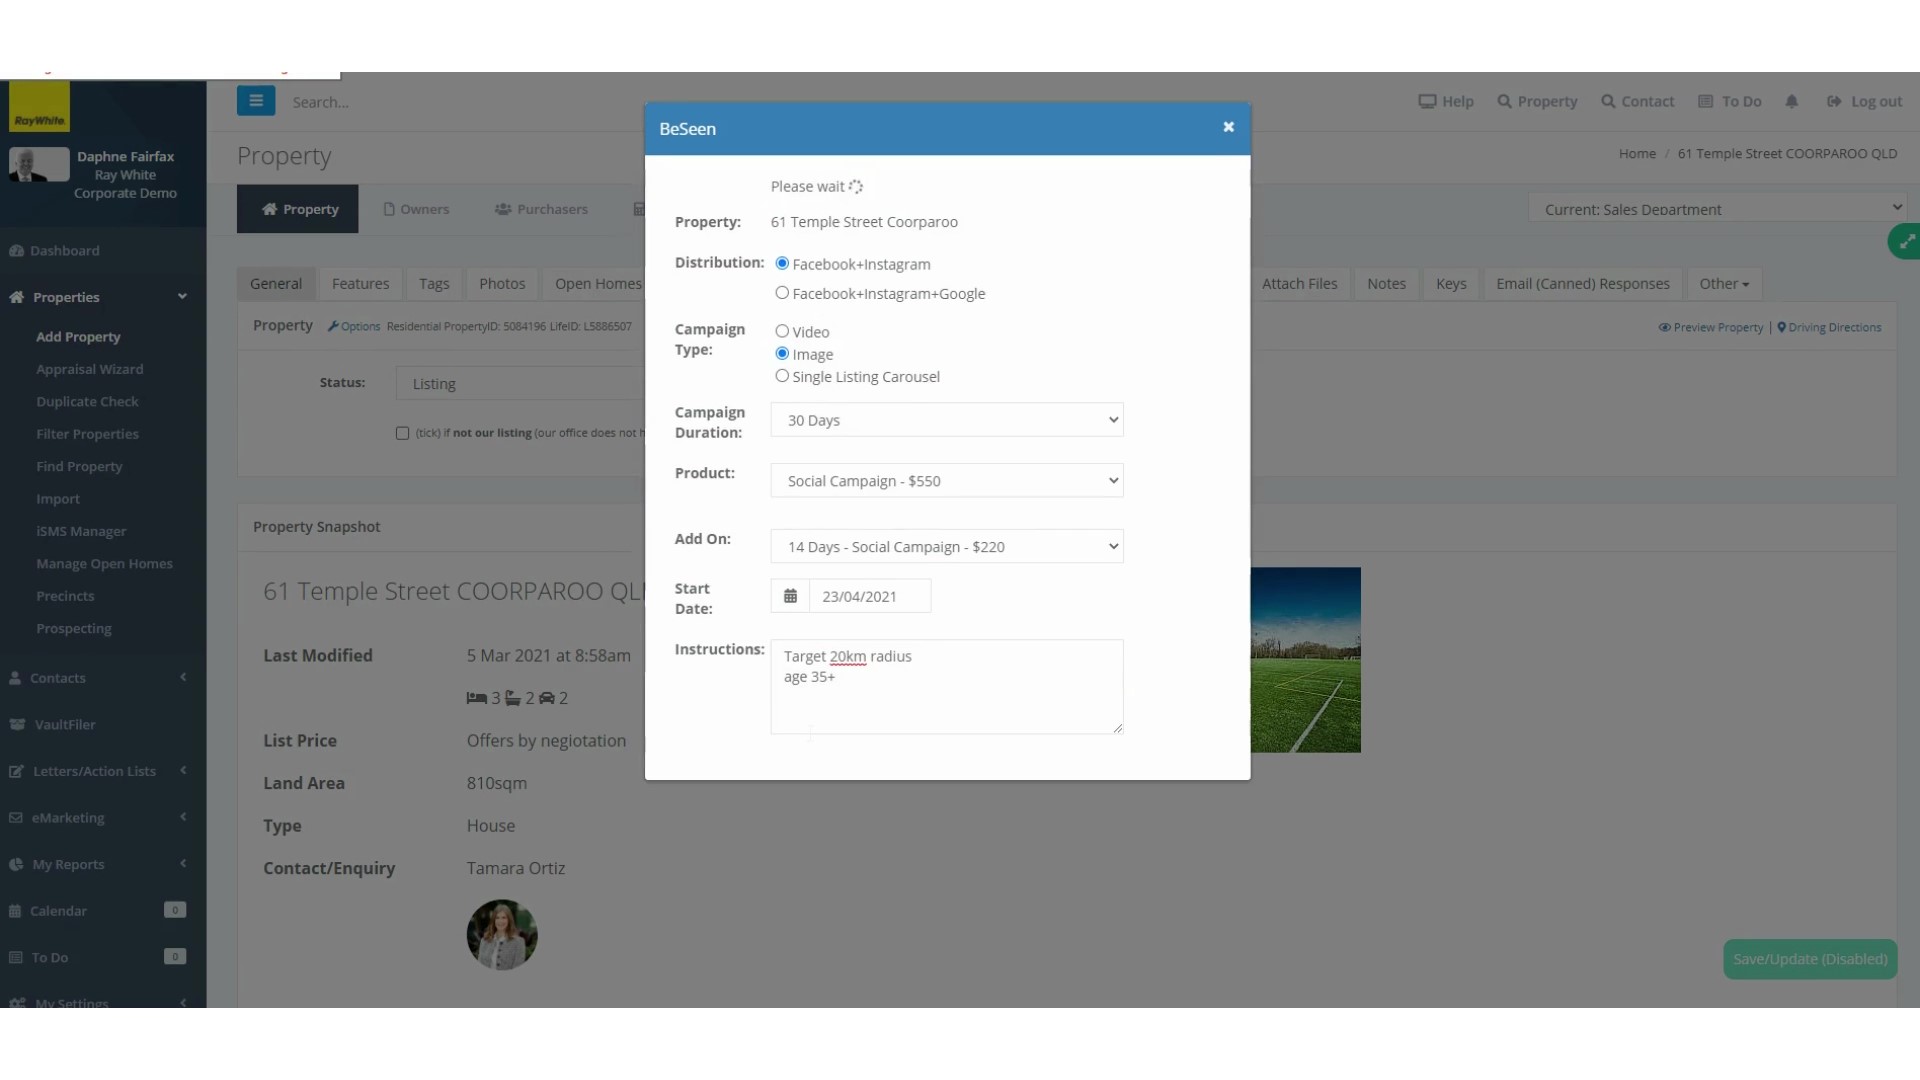The image size is (1920, 1080).
Task: Click the To Do icon in the top bar
Action: [1729, 101]
